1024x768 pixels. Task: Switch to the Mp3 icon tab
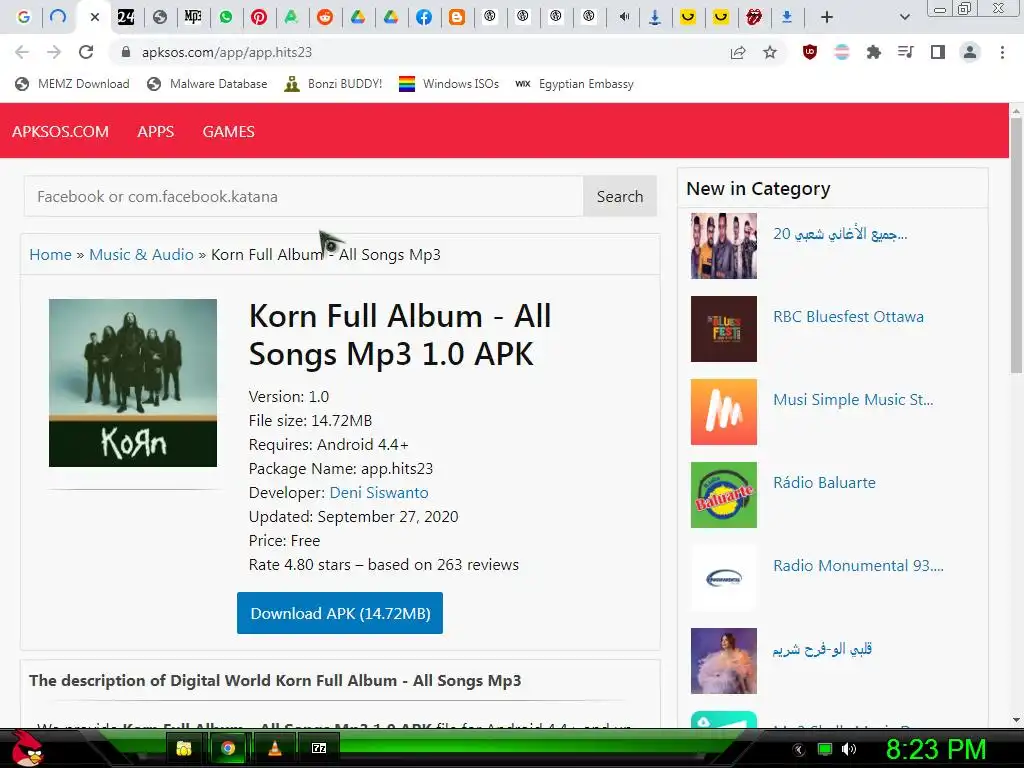[x=193, y=17]
